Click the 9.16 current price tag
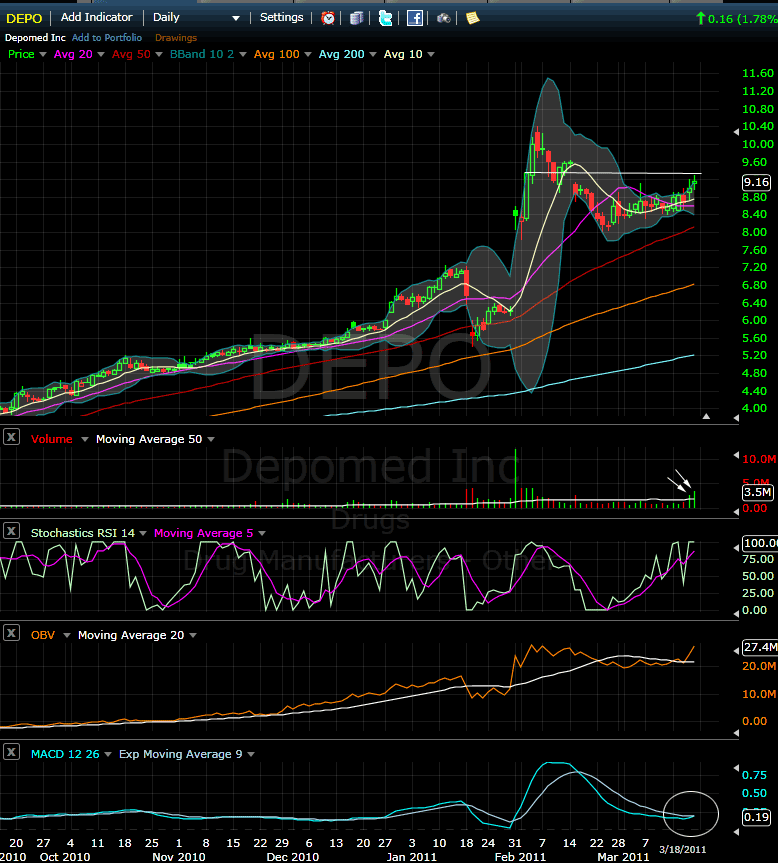778x863 pixels. coord(757,182)
